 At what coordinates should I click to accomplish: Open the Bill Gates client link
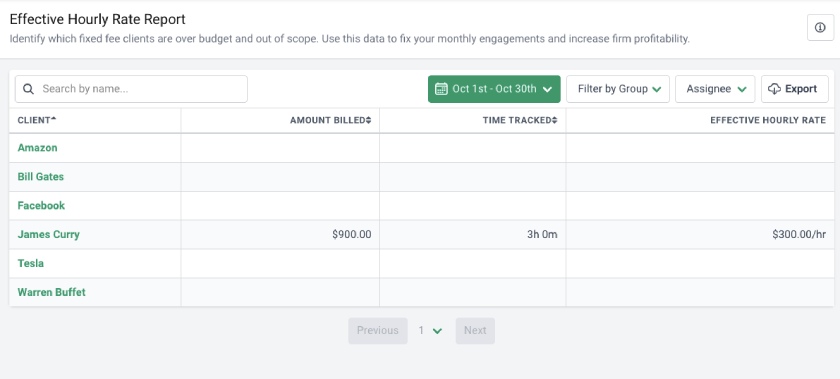pos(41,176)
